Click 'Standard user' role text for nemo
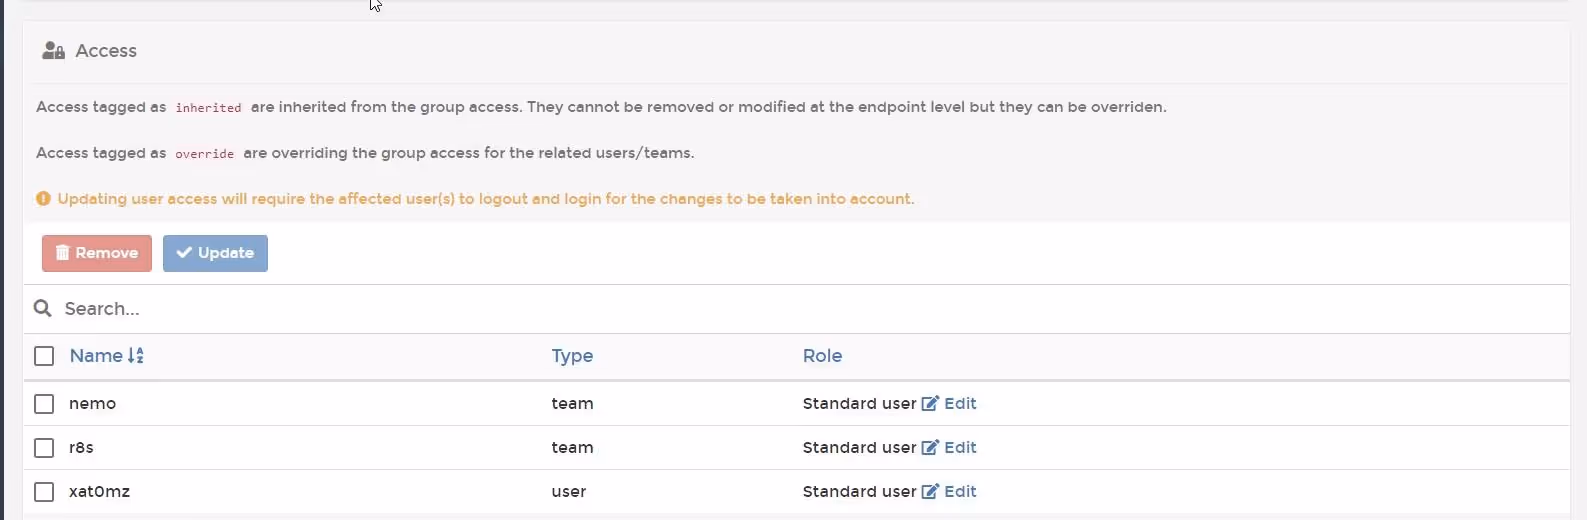 coord(859,404)
